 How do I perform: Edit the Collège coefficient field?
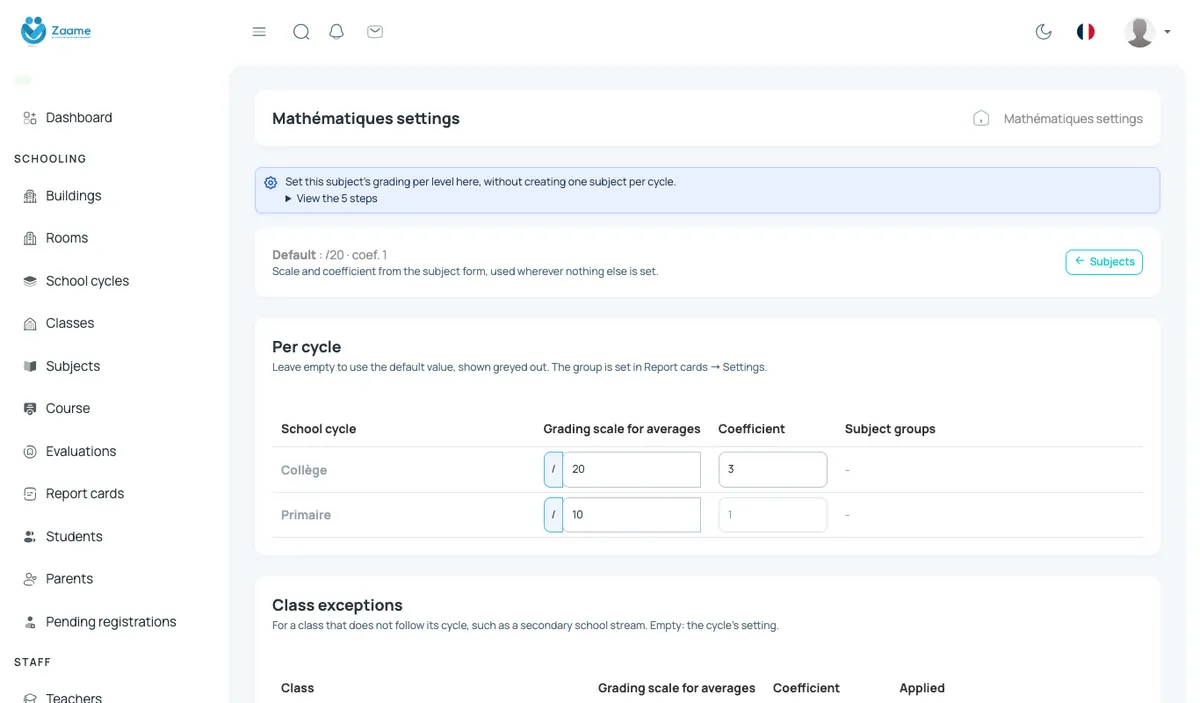tap(773, 470)
